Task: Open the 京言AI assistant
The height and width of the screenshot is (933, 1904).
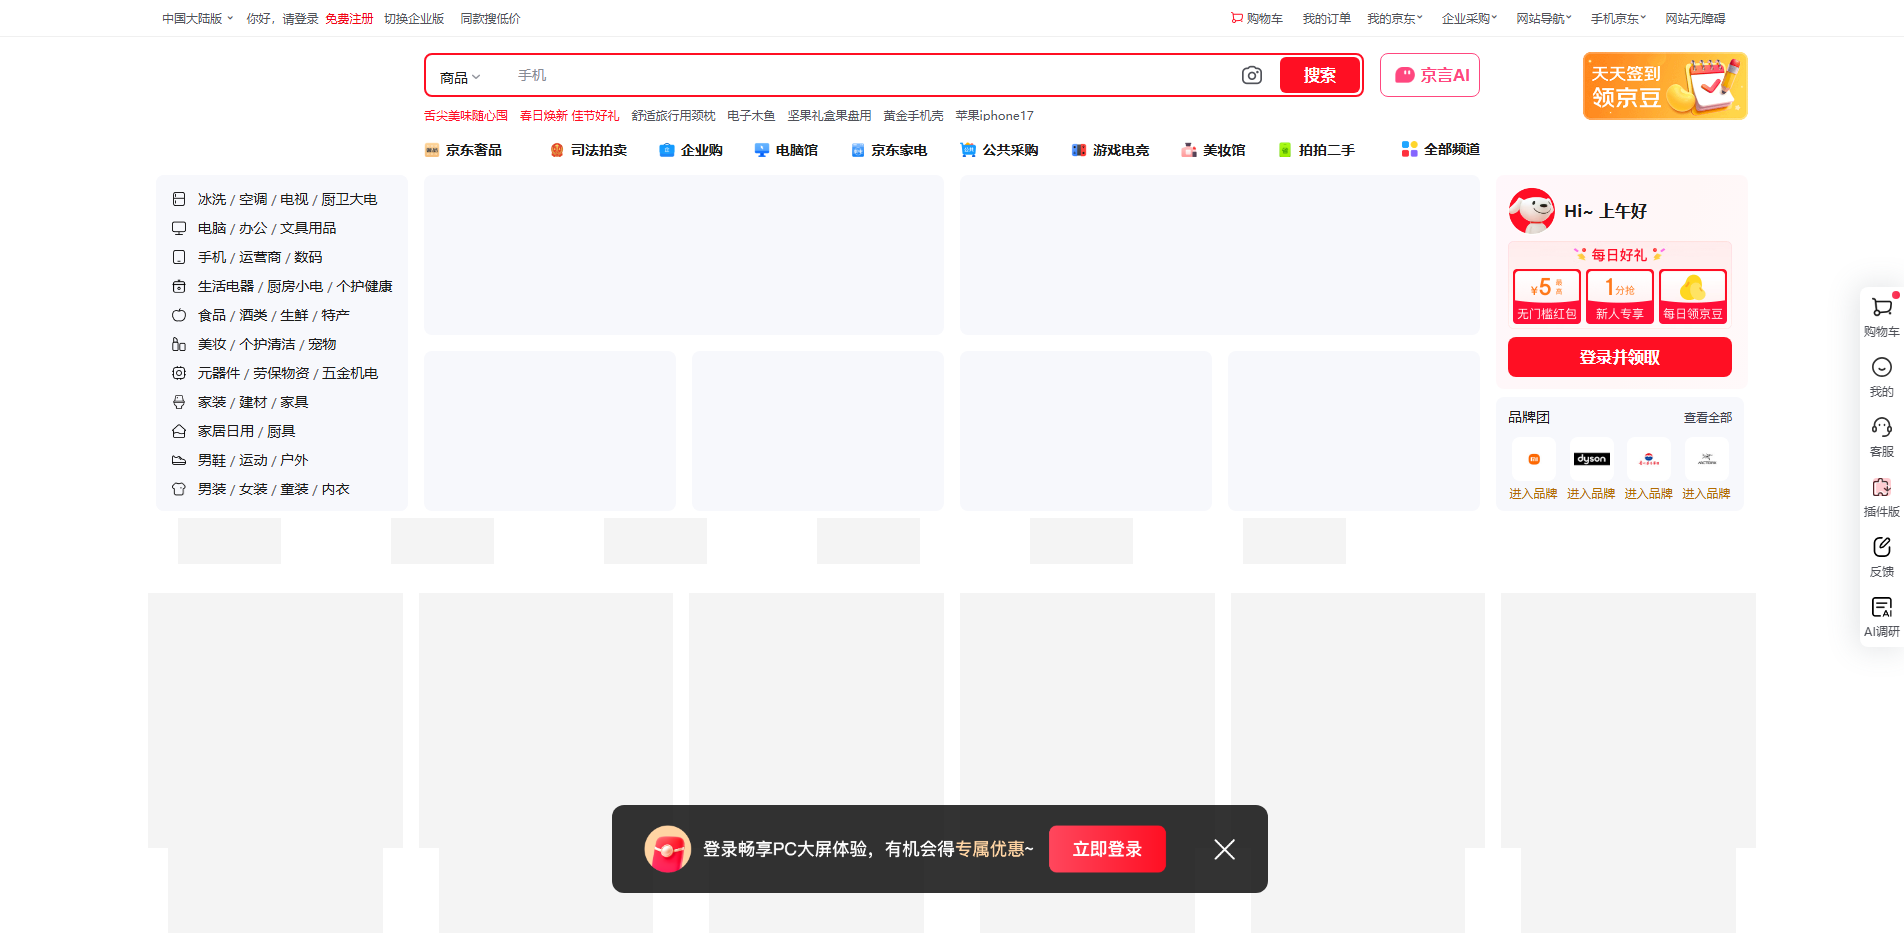Action: 1429,75
